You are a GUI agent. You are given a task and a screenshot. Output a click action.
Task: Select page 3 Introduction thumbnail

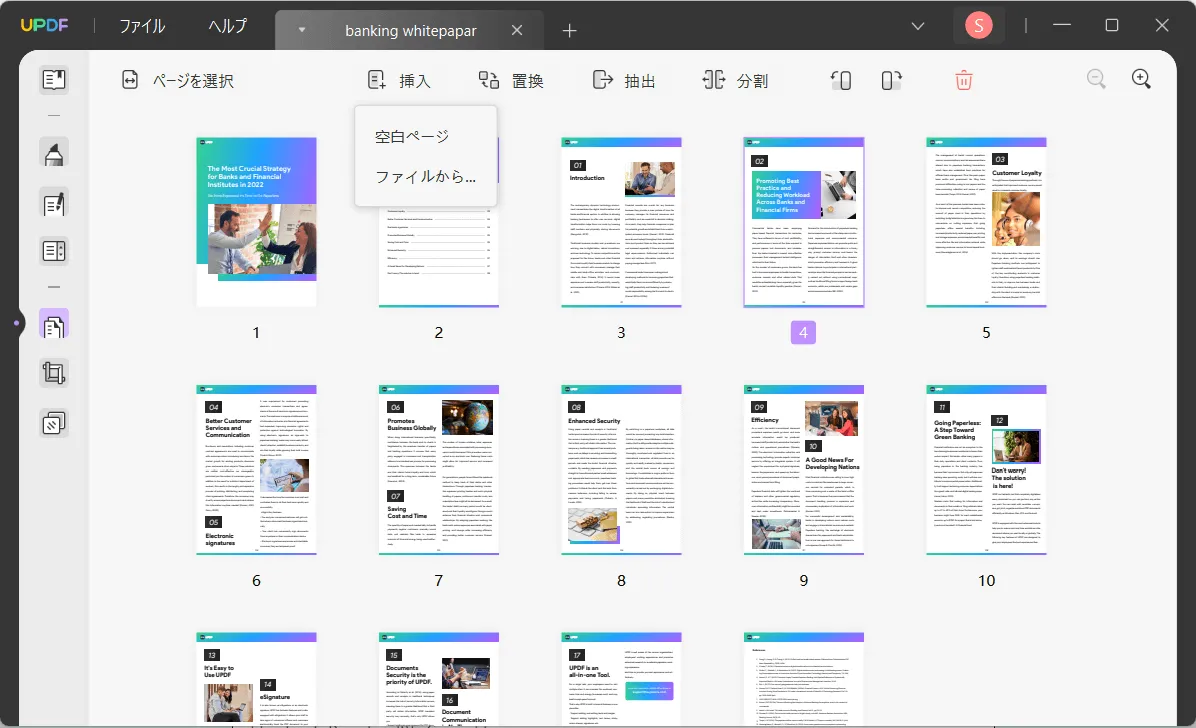[621, 222]
